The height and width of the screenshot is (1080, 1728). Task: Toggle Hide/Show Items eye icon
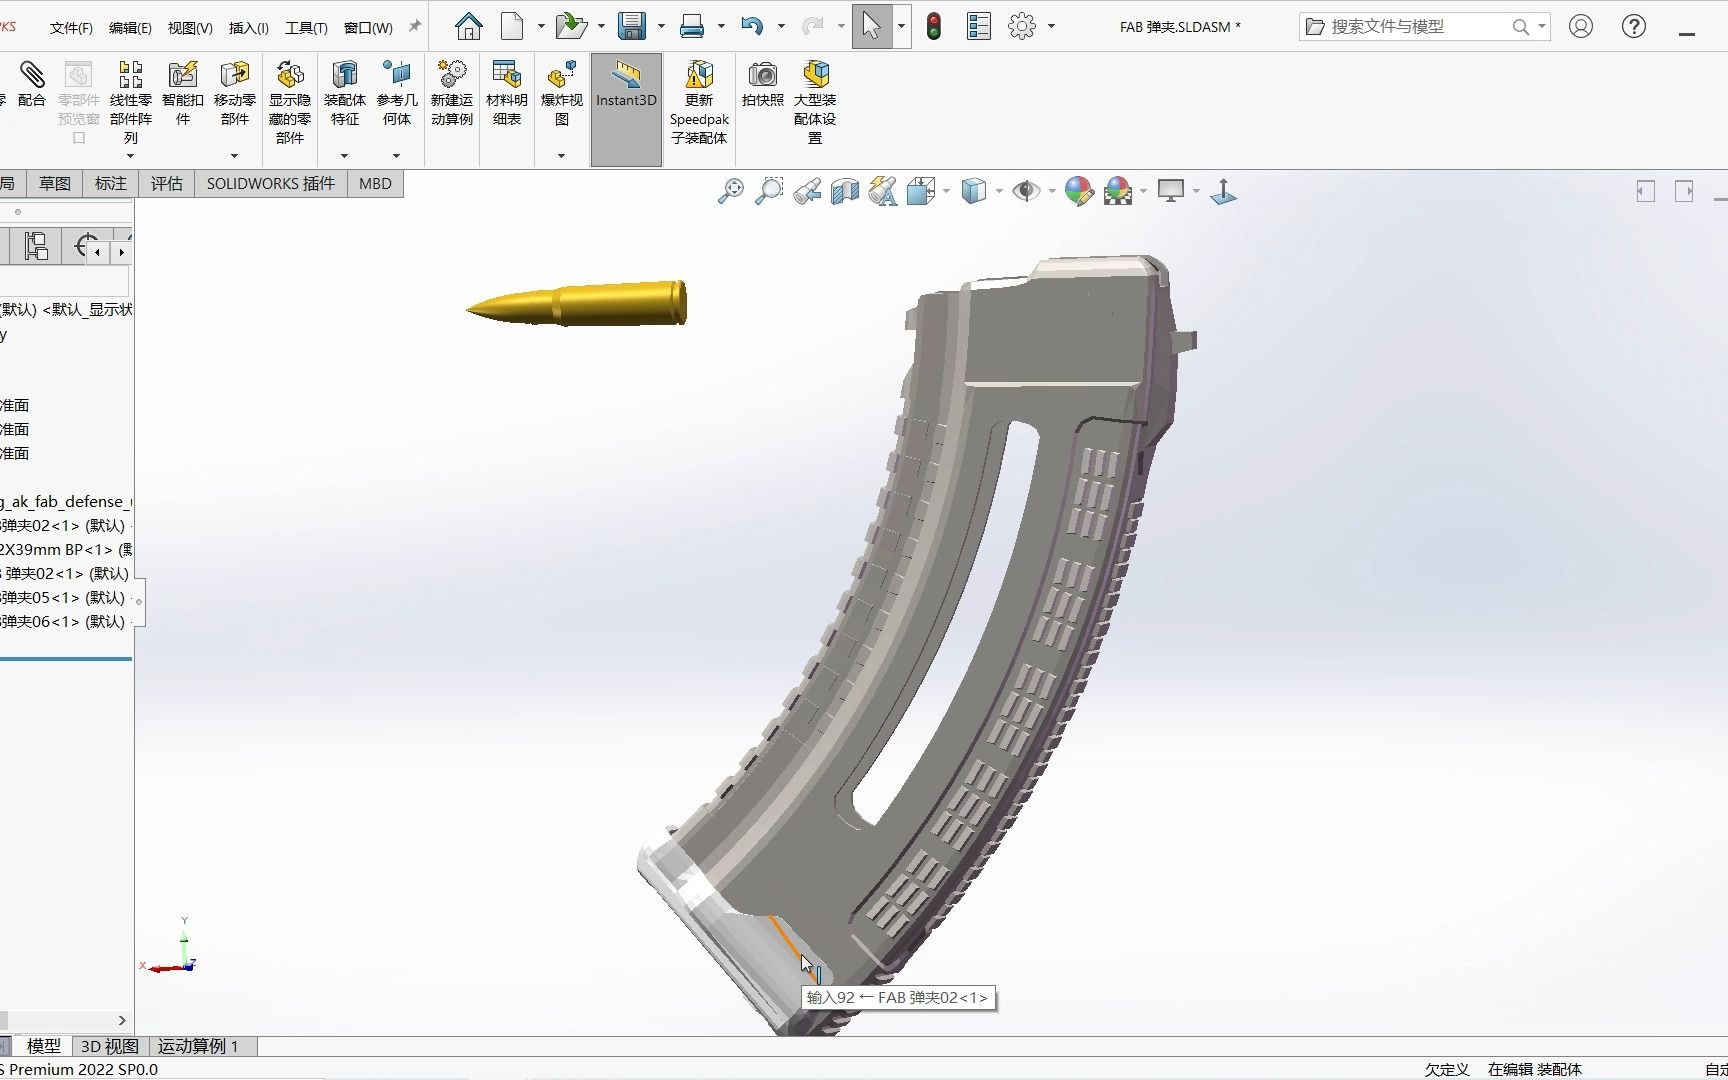click(1026, 191)
